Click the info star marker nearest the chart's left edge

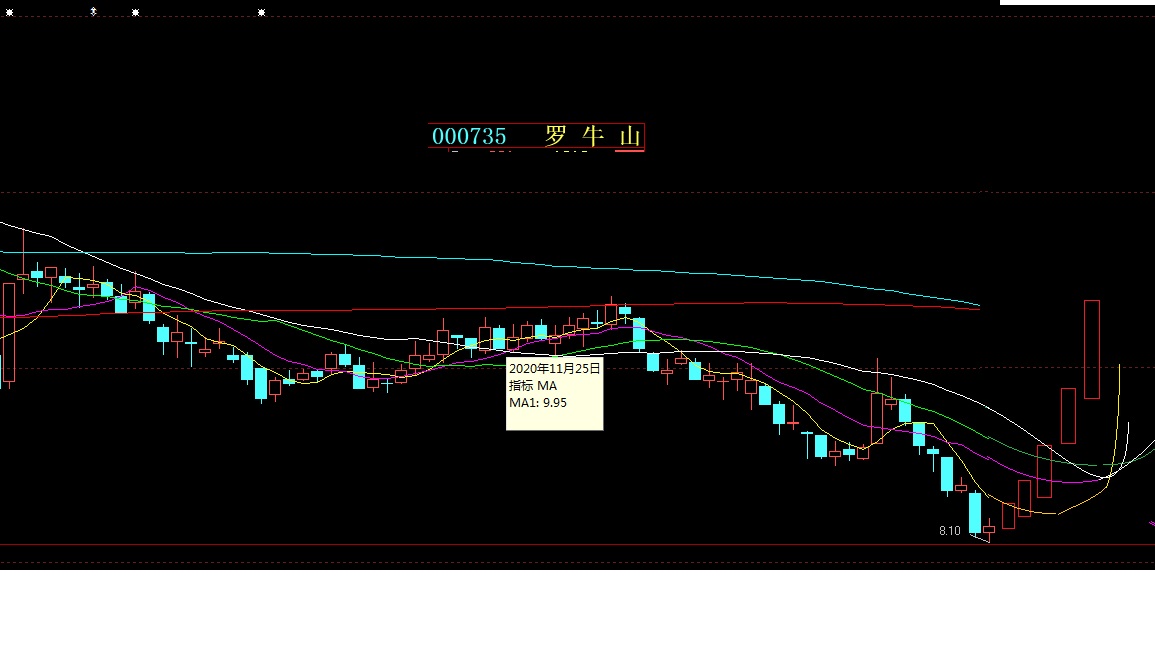(x=10, y=13)
